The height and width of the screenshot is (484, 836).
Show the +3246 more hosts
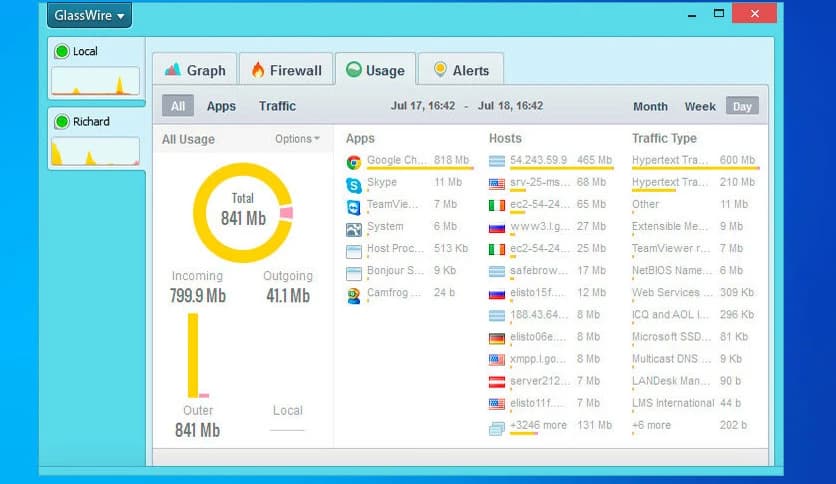point(538,425)
